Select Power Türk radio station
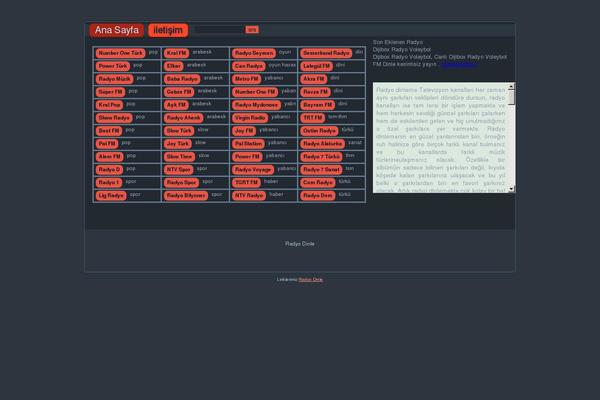The height and width of the screenshot is (400, 600). (x=113, y=66)
